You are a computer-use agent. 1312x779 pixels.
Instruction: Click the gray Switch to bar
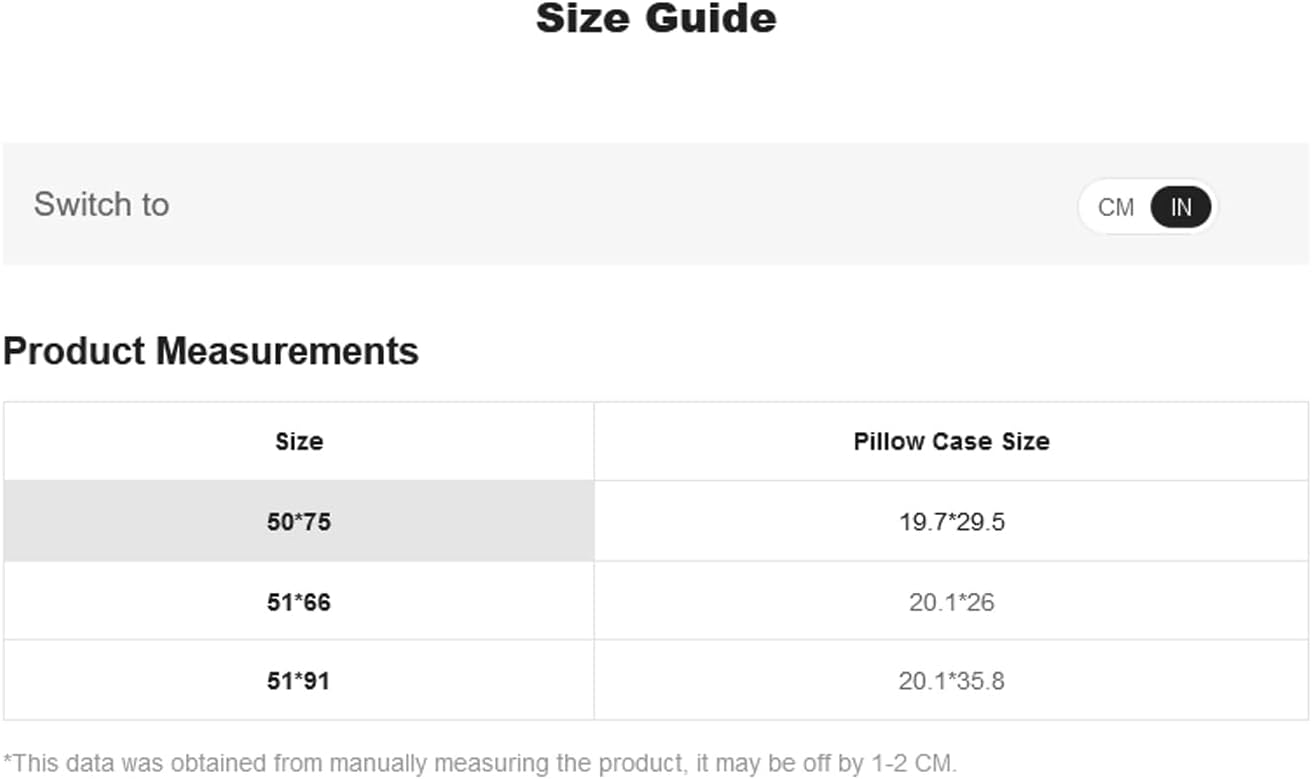(x=656, y=204)
